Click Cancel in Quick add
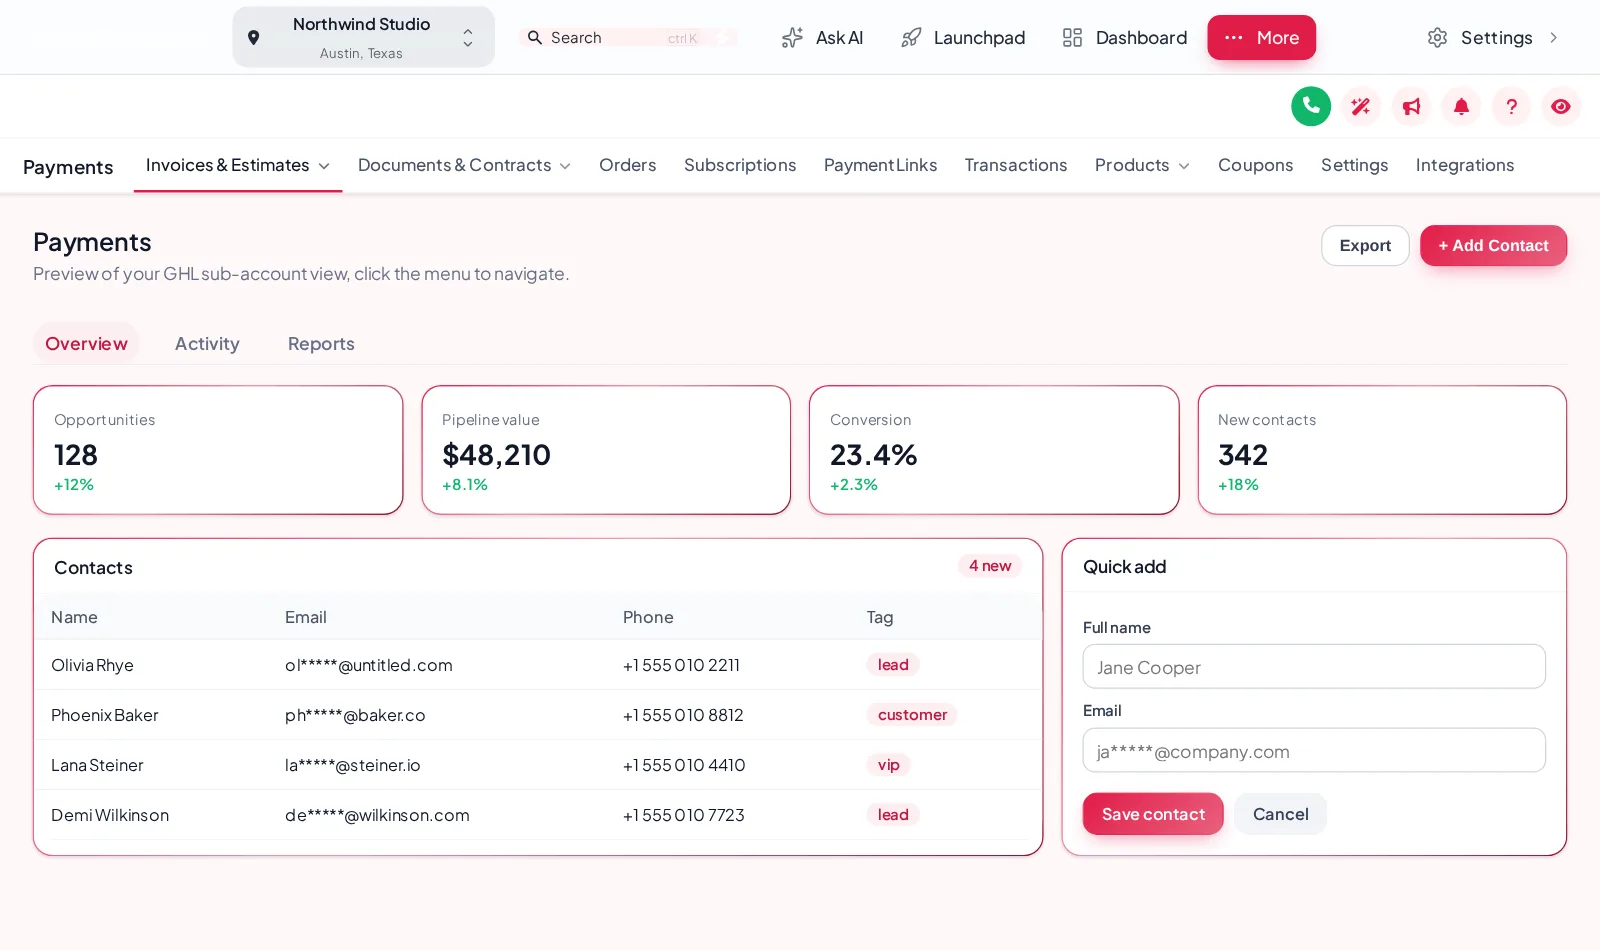The height and width of the screenshot is (950, 1600). [1280, 814]
